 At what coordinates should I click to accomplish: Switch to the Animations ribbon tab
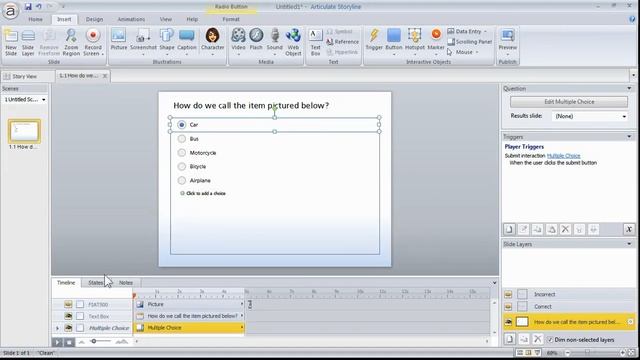131,19
